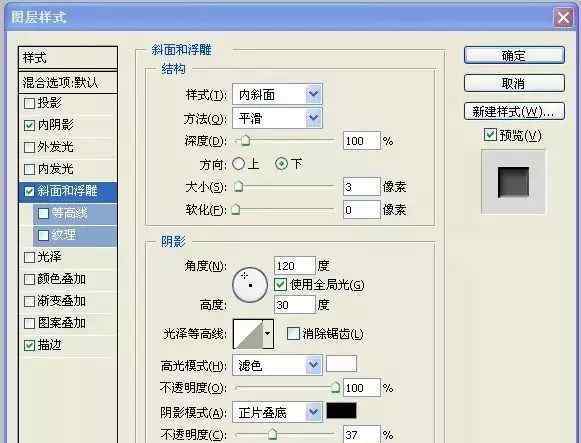
Task: Select the 等高线 contour sub-item
Action: 75,213
